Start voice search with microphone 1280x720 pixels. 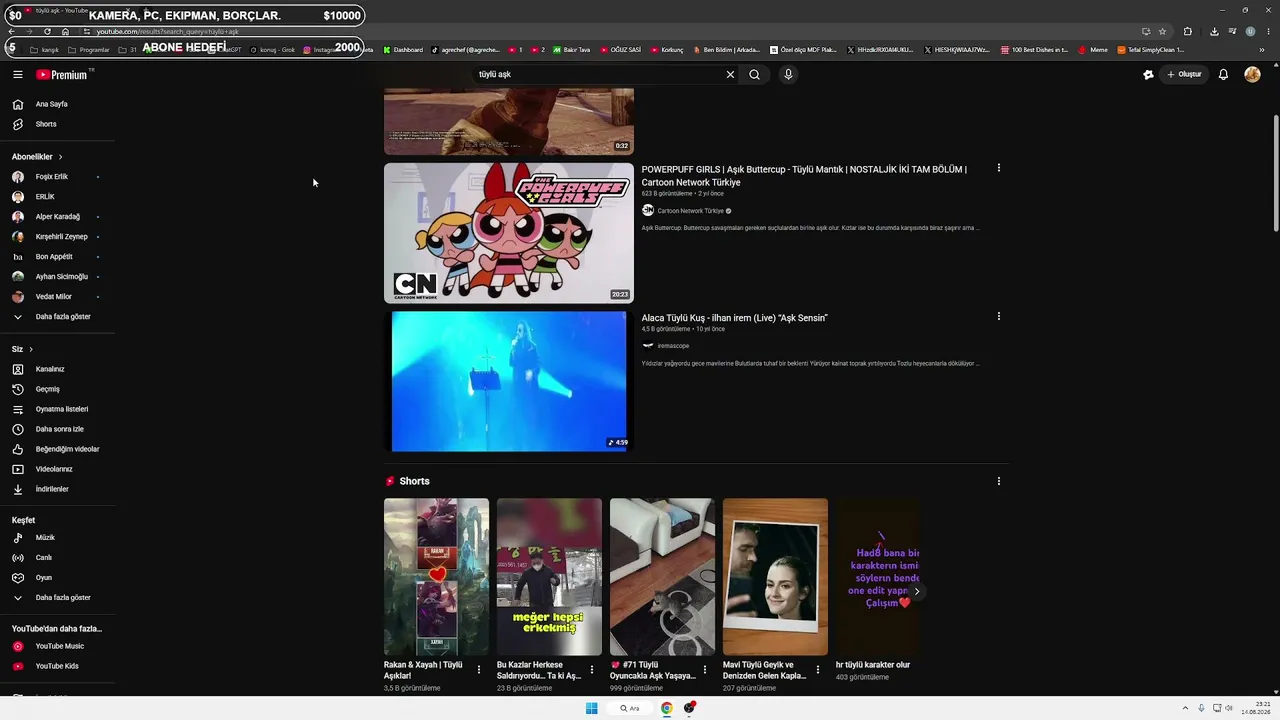(788, 74)
